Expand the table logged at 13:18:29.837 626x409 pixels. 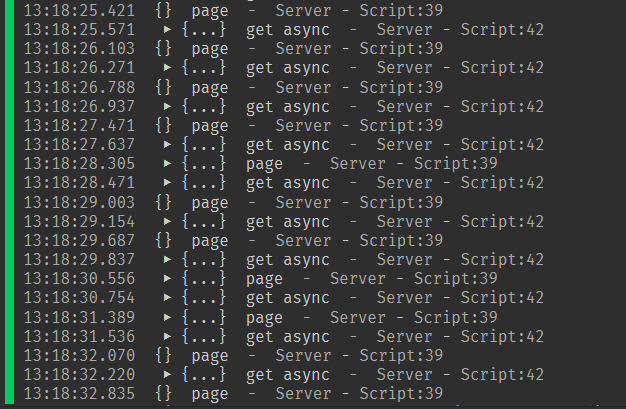coord(167,260)
